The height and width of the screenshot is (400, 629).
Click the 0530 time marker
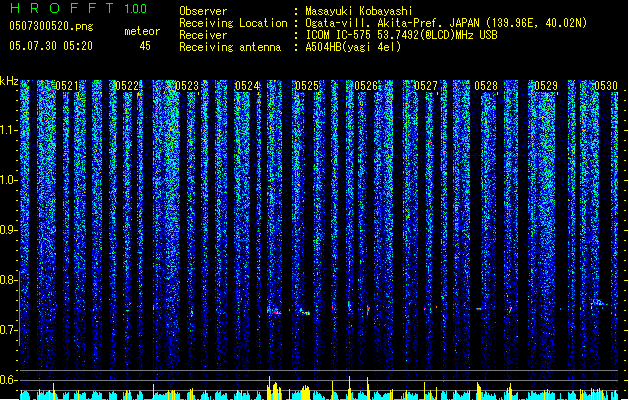[x=606, y=86]
